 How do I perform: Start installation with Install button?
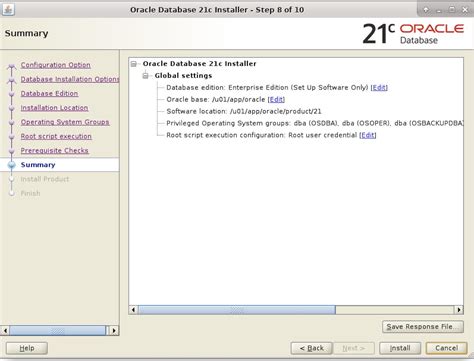[400, 348]
